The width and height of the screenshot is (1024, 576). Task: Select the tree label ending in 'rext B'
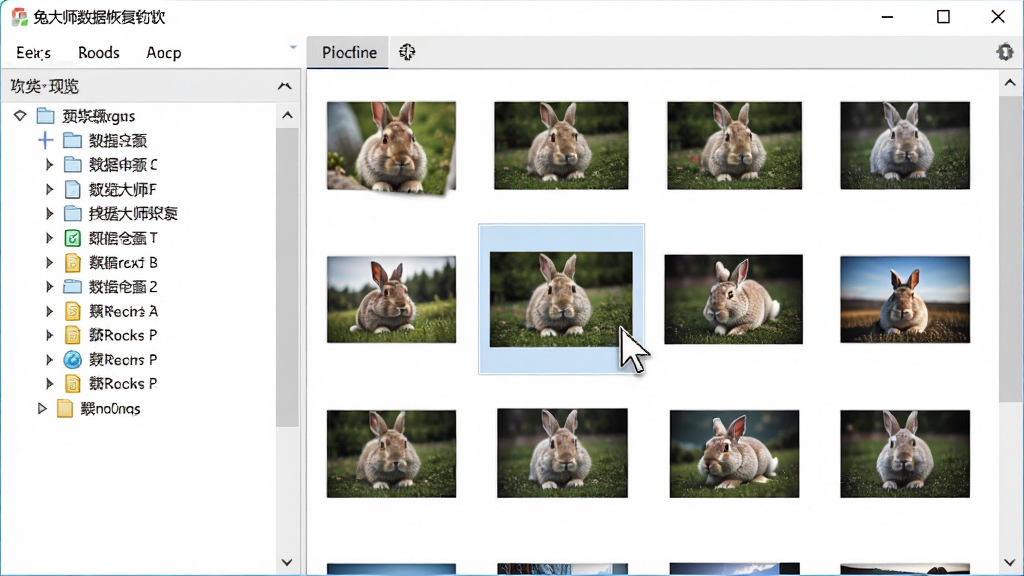click(x=123, y=263)
